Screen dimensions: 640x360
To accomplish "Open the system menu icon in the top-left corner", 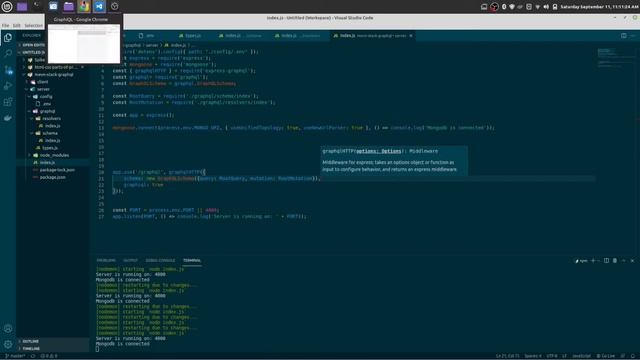I will 7,6.
